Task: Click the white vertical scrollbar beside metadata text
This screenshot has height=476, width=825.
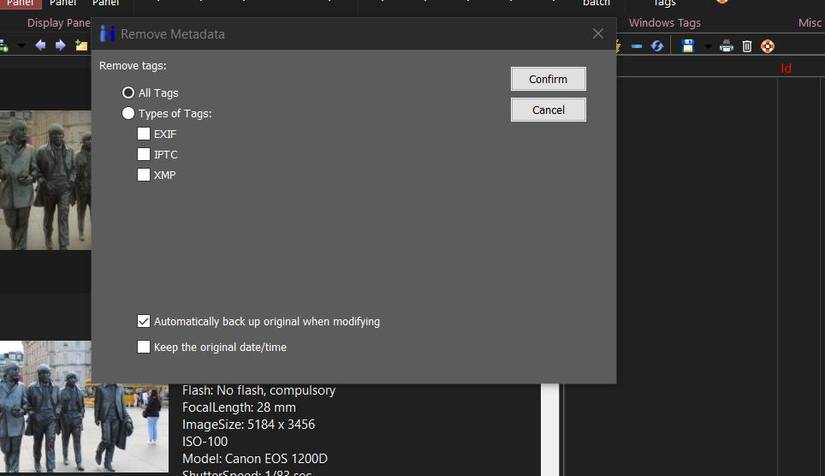Action: (x=550, y=430)
